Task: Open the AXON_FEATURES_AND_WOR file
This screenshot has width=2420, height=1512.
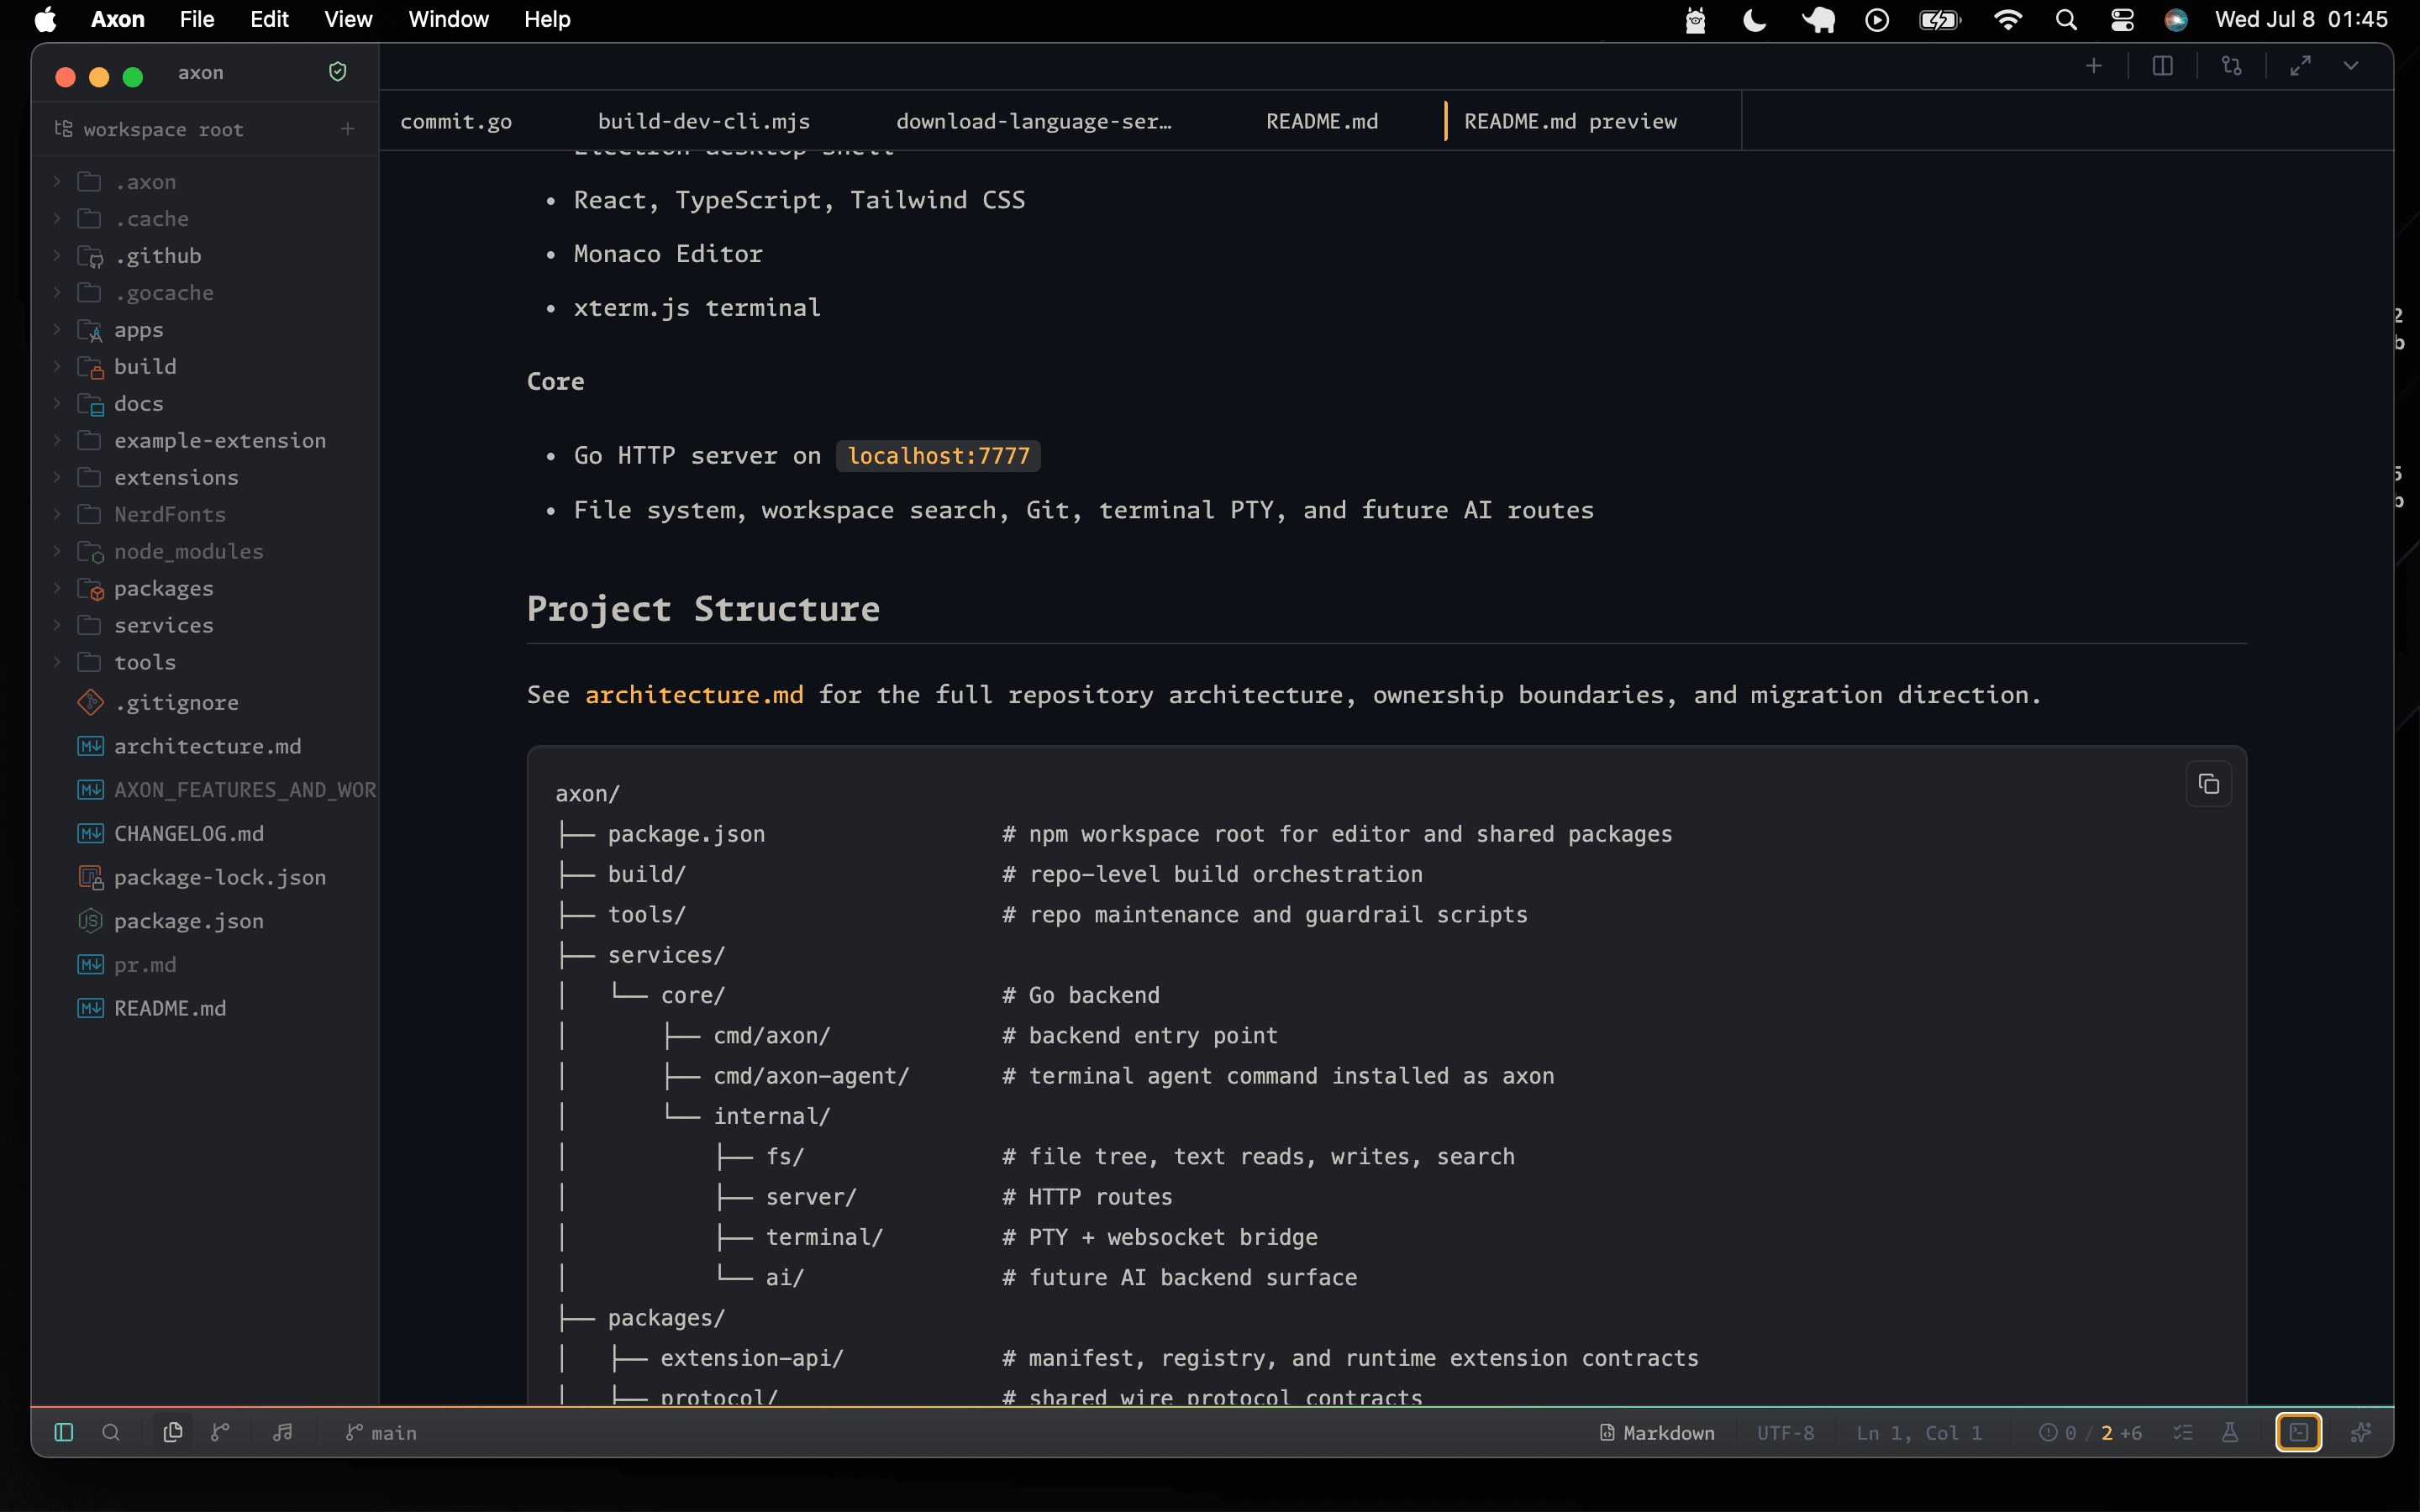Action: pyautogui.click(x=205, y=790)
